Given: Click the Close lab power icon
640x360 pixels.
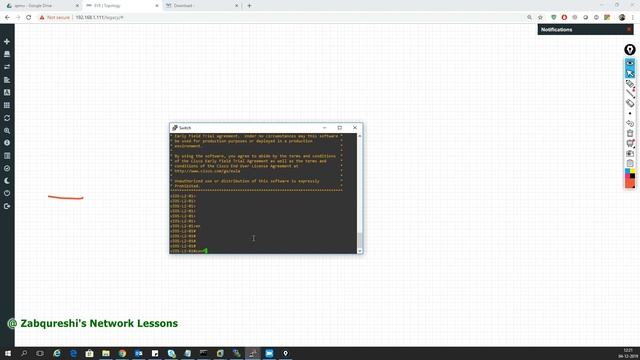Looking at the screenshot, I should [7, 193].
